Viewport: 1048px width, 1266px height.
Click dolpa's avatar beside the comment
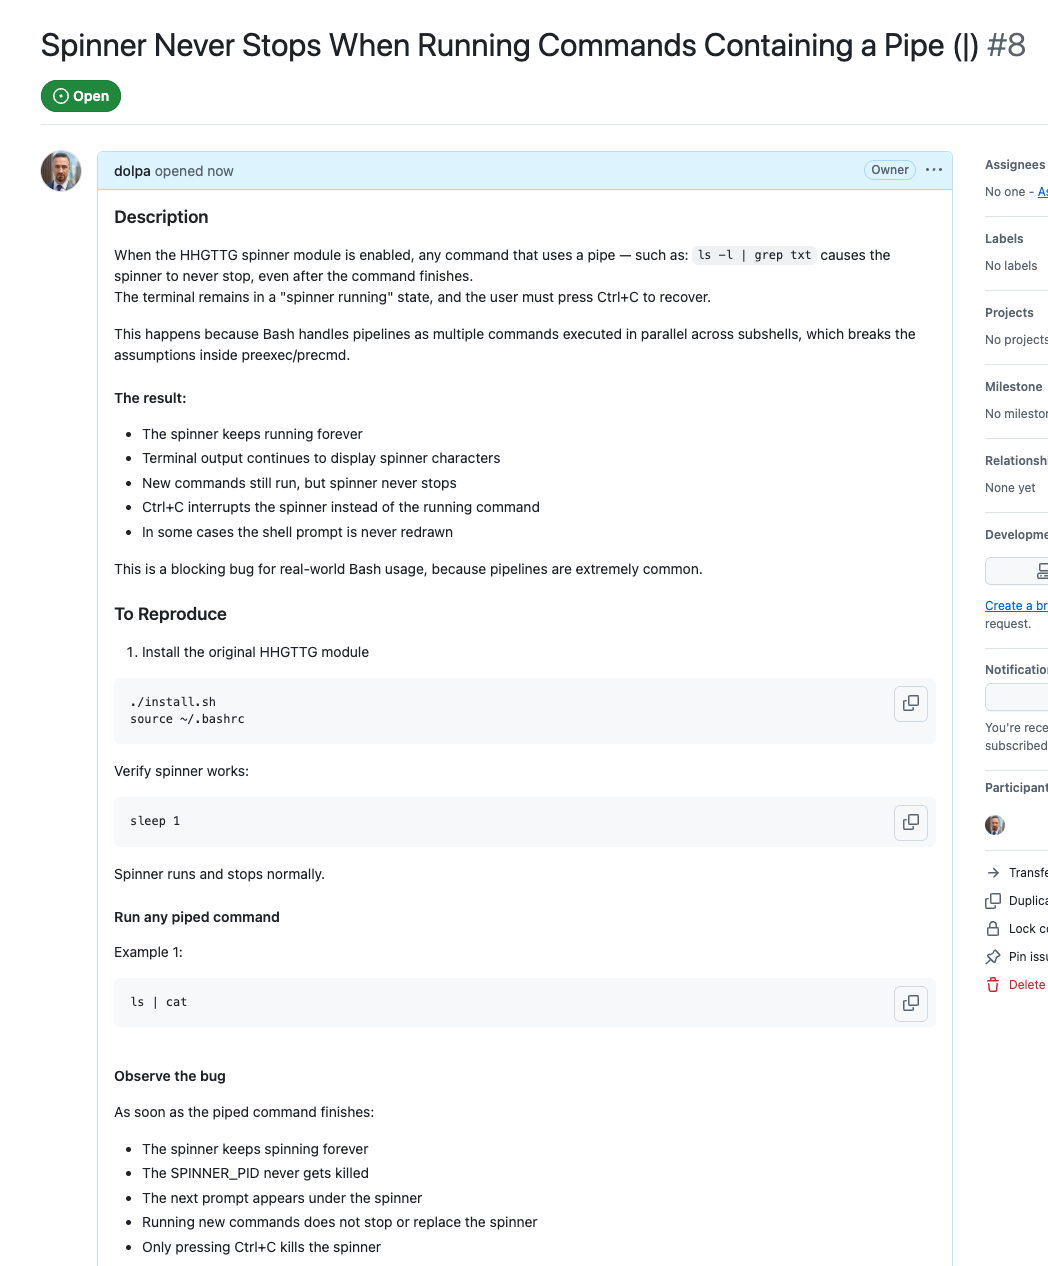[x=61, y=171]
